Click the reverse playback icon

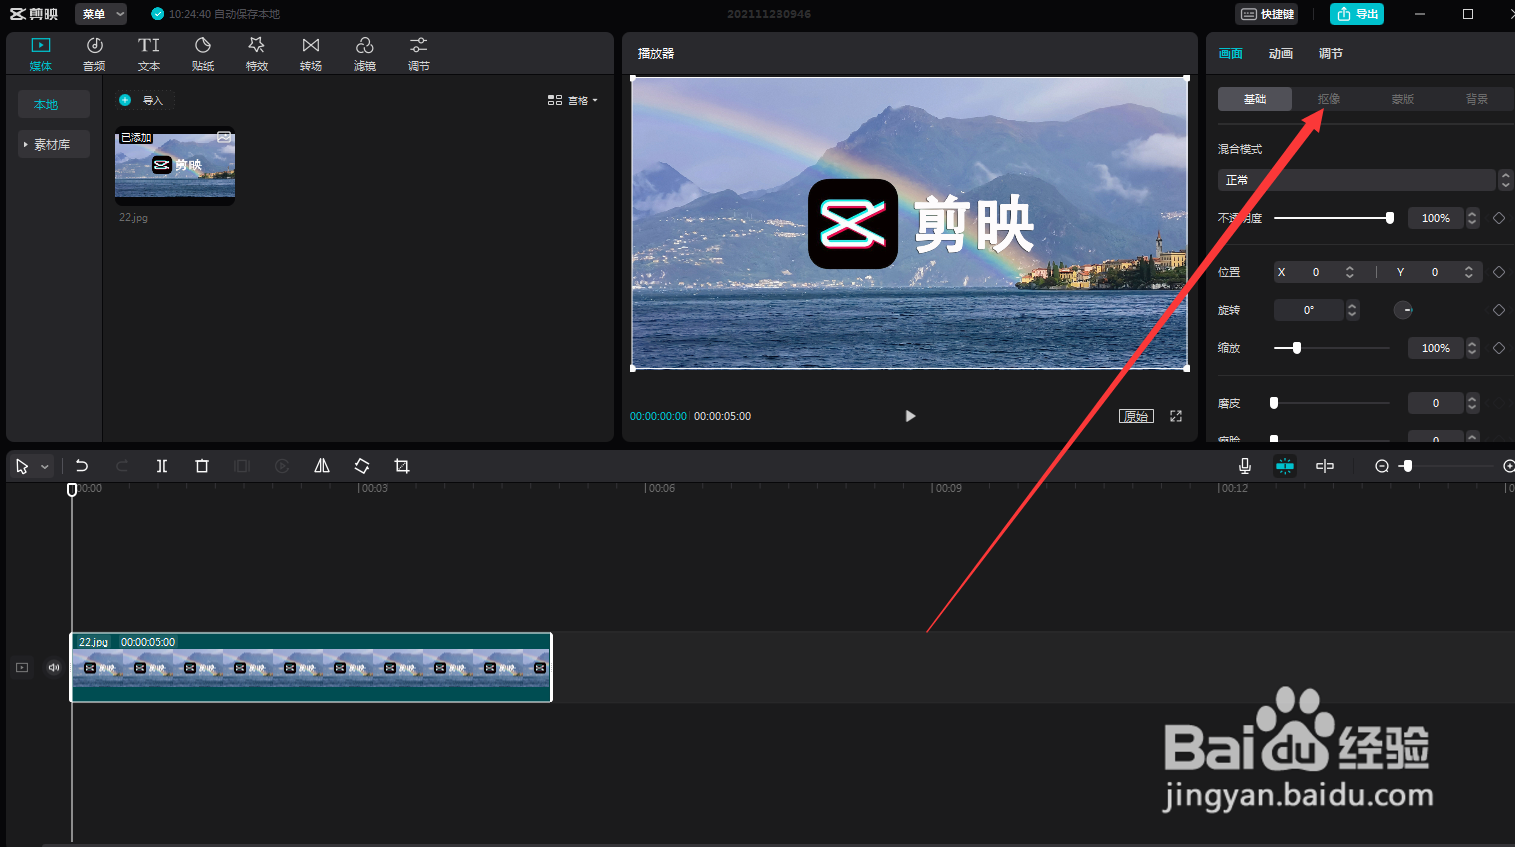pyautogui.click(x=282, y=466)
